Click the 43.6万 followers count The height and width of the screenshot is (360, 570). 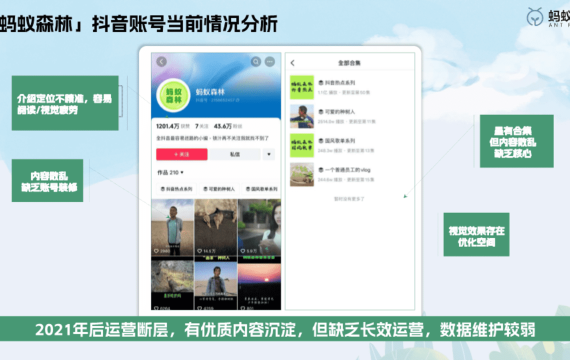pyautogui.click(x=222, y=126)
